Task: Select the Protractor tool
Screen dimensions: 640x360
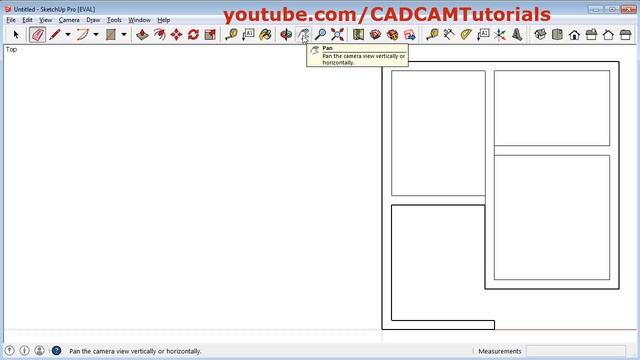Action: [466, 35]
